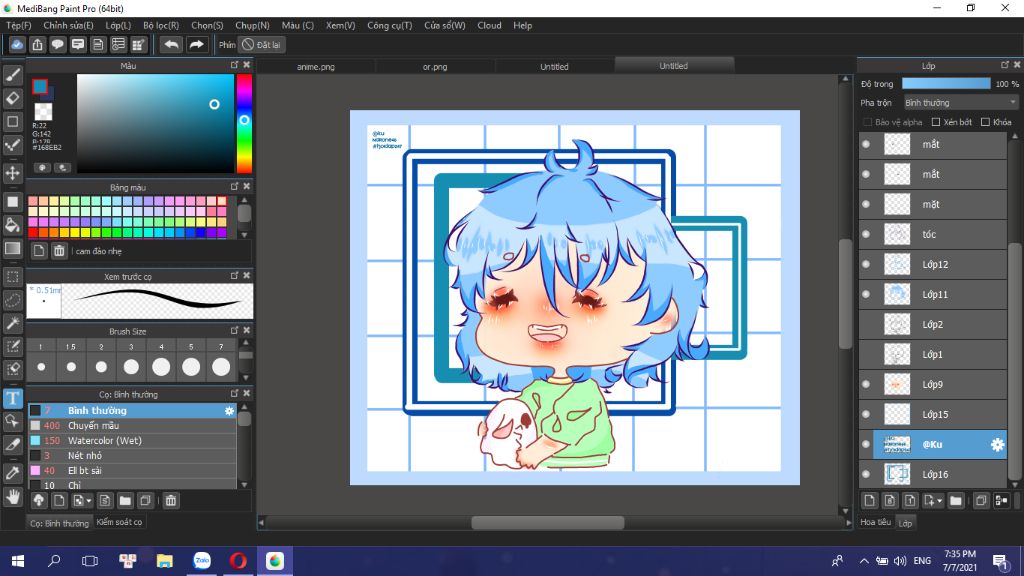Viewport: 1024px width, 576px height.
Task: Adjust the Độ trong opacity slider
Action: (946, 84)
